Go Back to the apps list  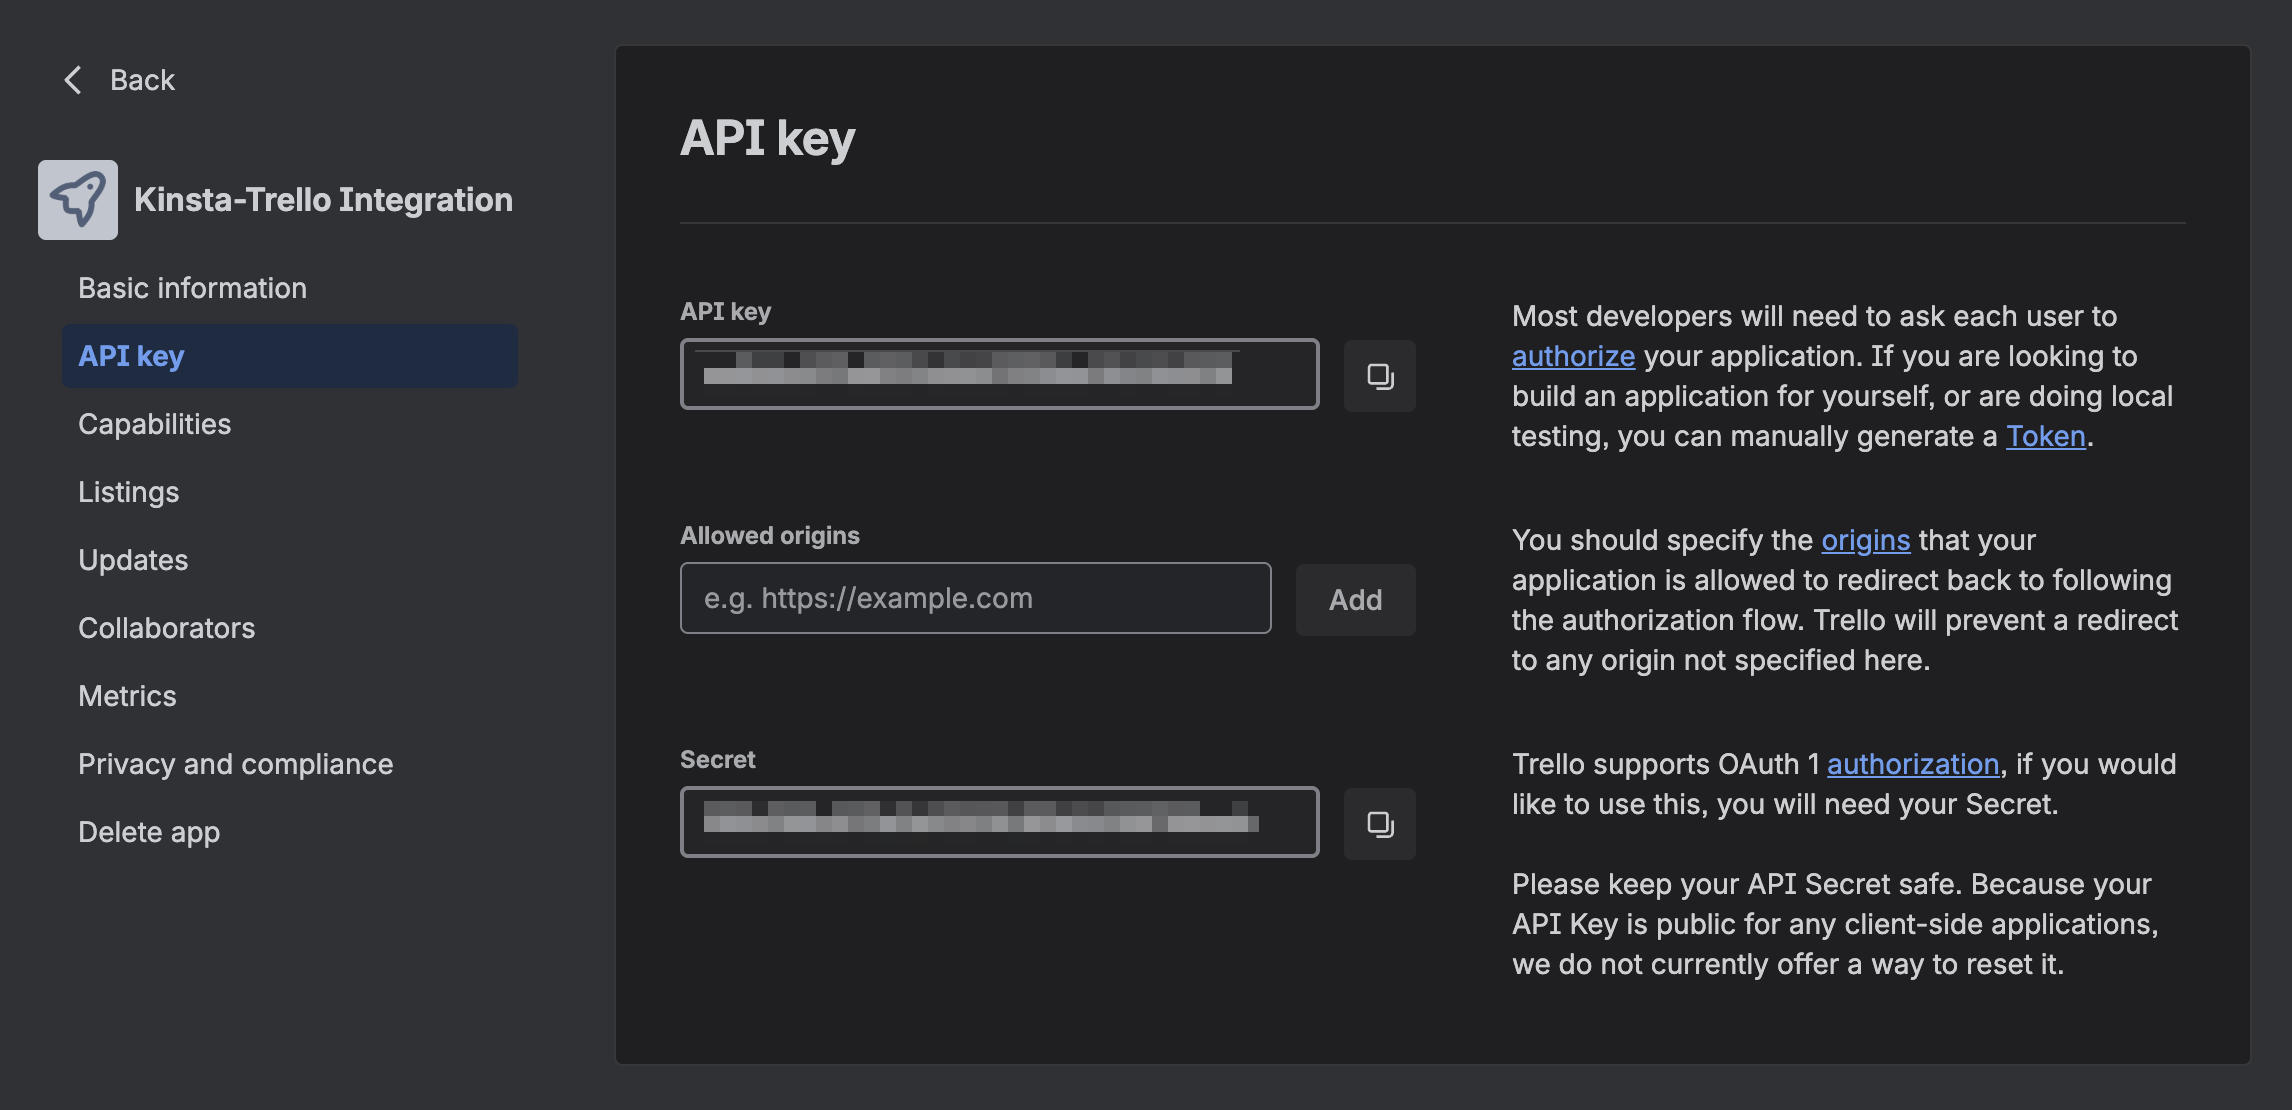point(142,79)
